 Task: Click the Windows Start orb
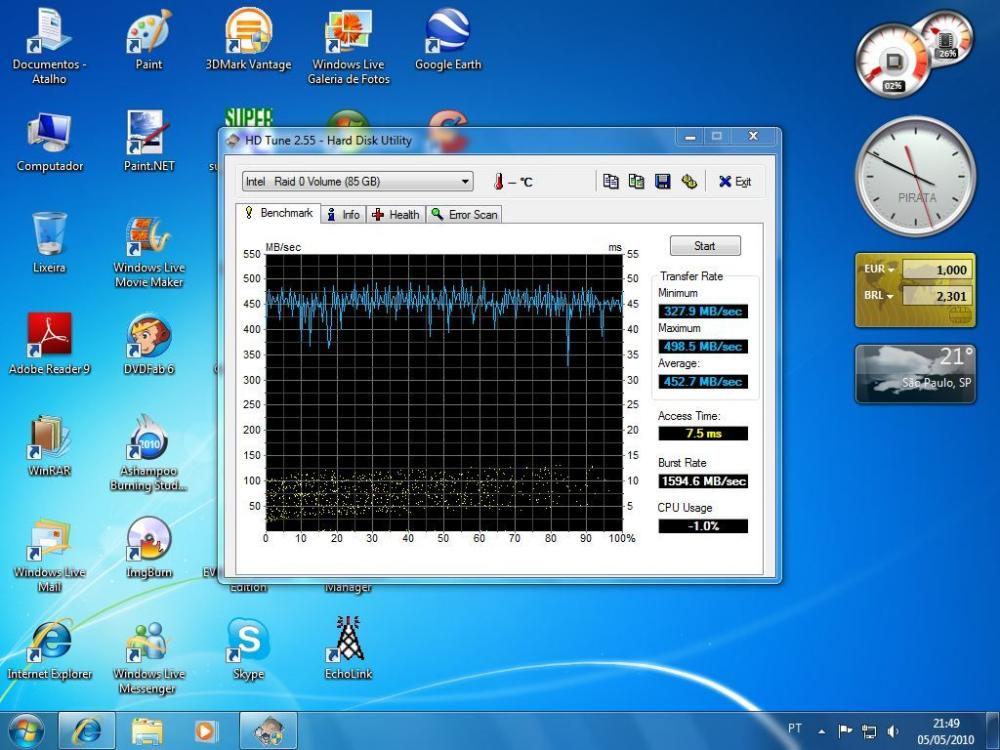pos(27,731)
